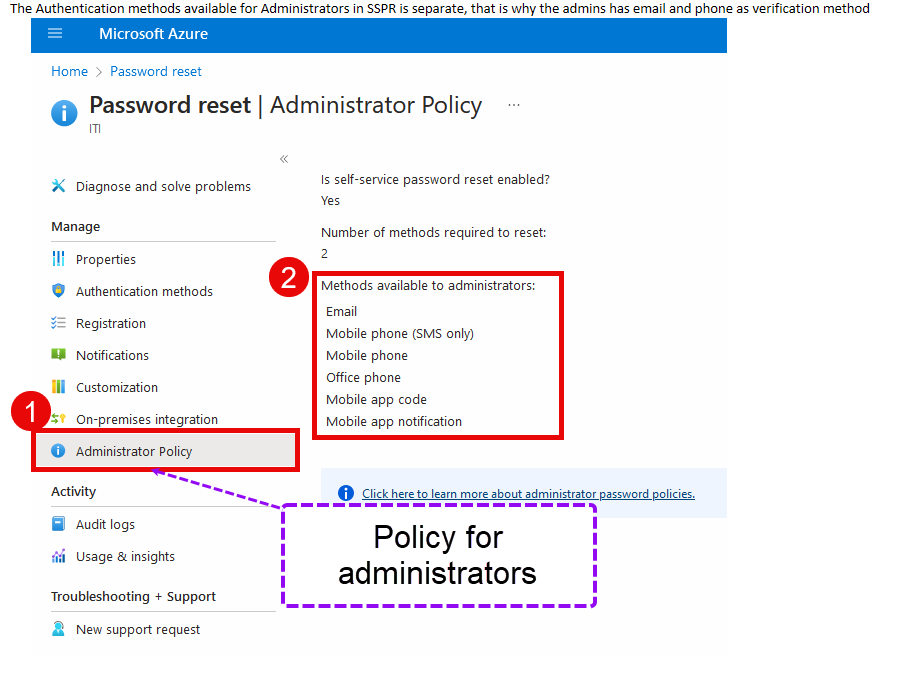Open Authentication methods menu item
The image size is (923, 675).
click(x=144, y=291)
